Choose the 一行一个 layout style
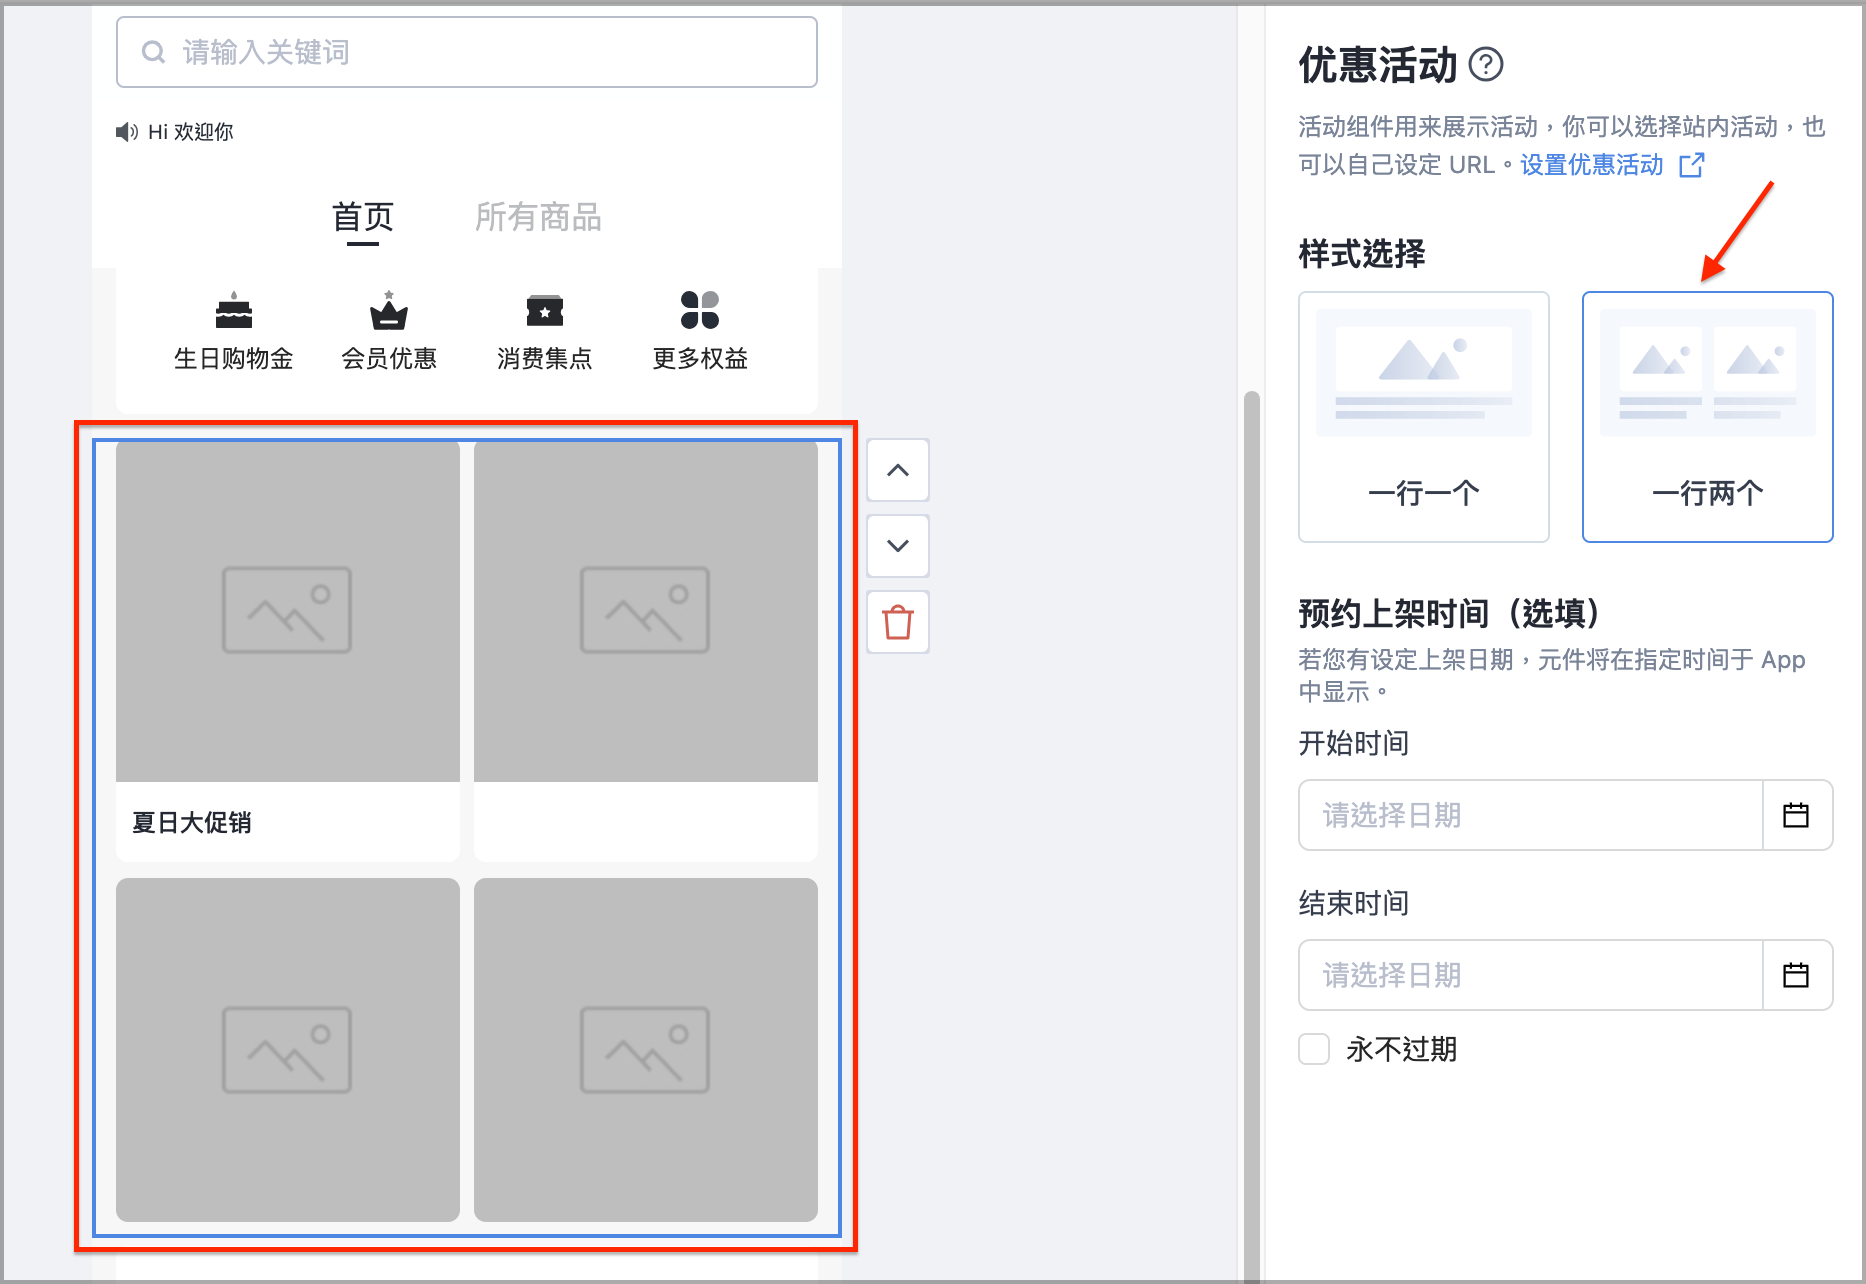 point(1424,417)
